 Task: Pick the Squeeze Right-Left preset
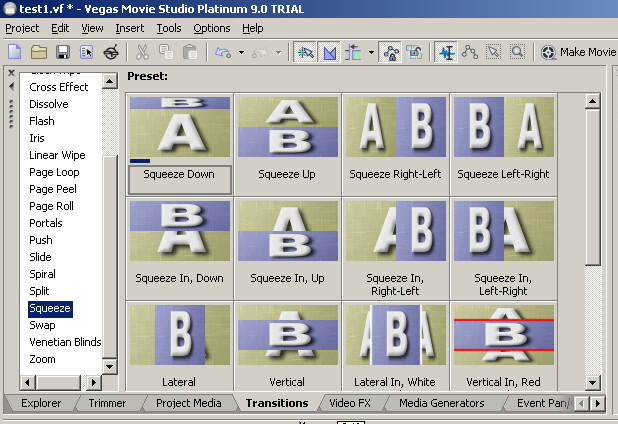(x=396, y=127)
